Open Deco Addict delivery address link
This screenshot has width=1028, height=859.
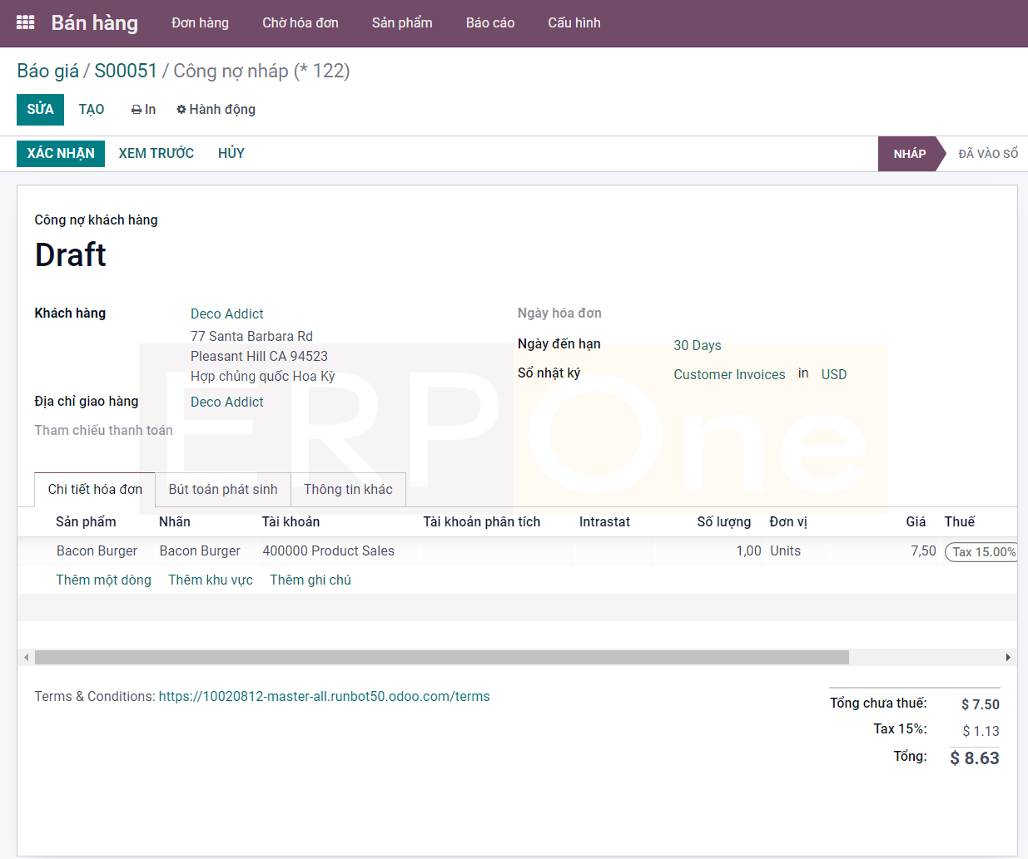pyautogui.click(x=227, y=402)
